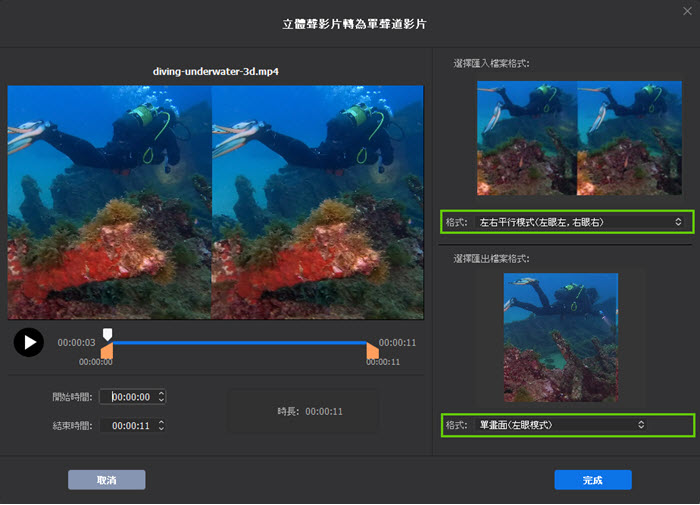Screen dimensions: 700x505
Task: Click the file name diving-underwater-3d.mp4
Action: coord(216,71)
